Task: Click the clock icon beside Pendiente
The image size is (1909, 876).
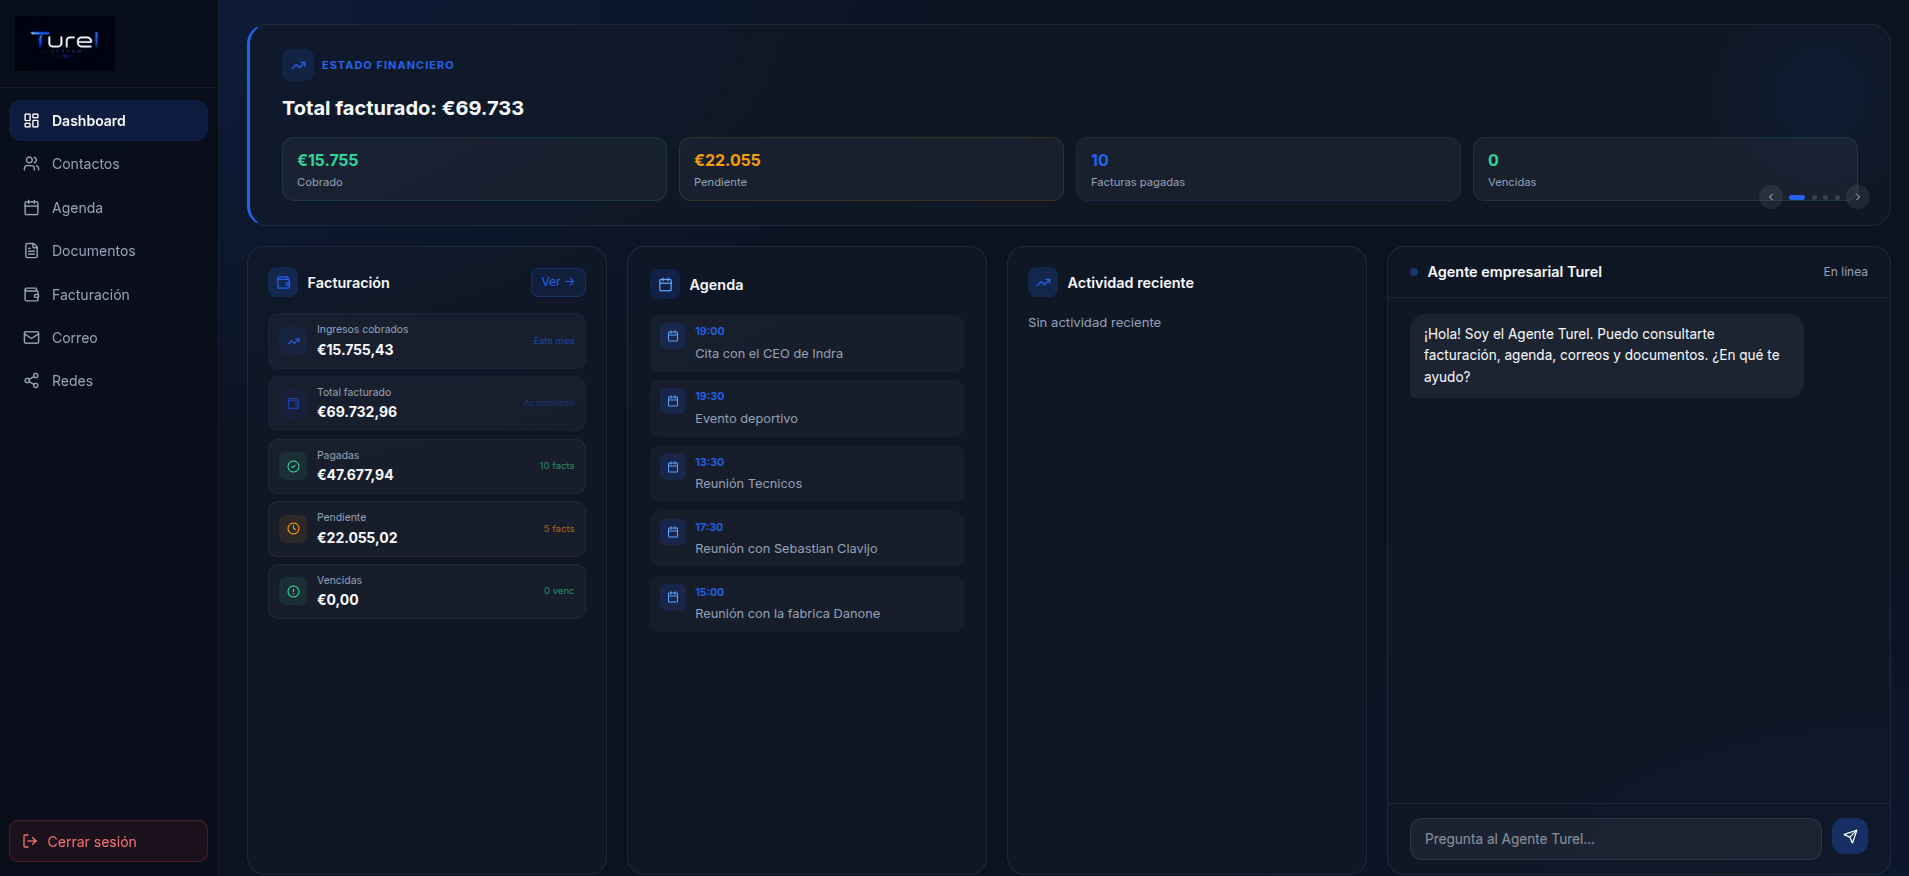Action: (293, 529)
